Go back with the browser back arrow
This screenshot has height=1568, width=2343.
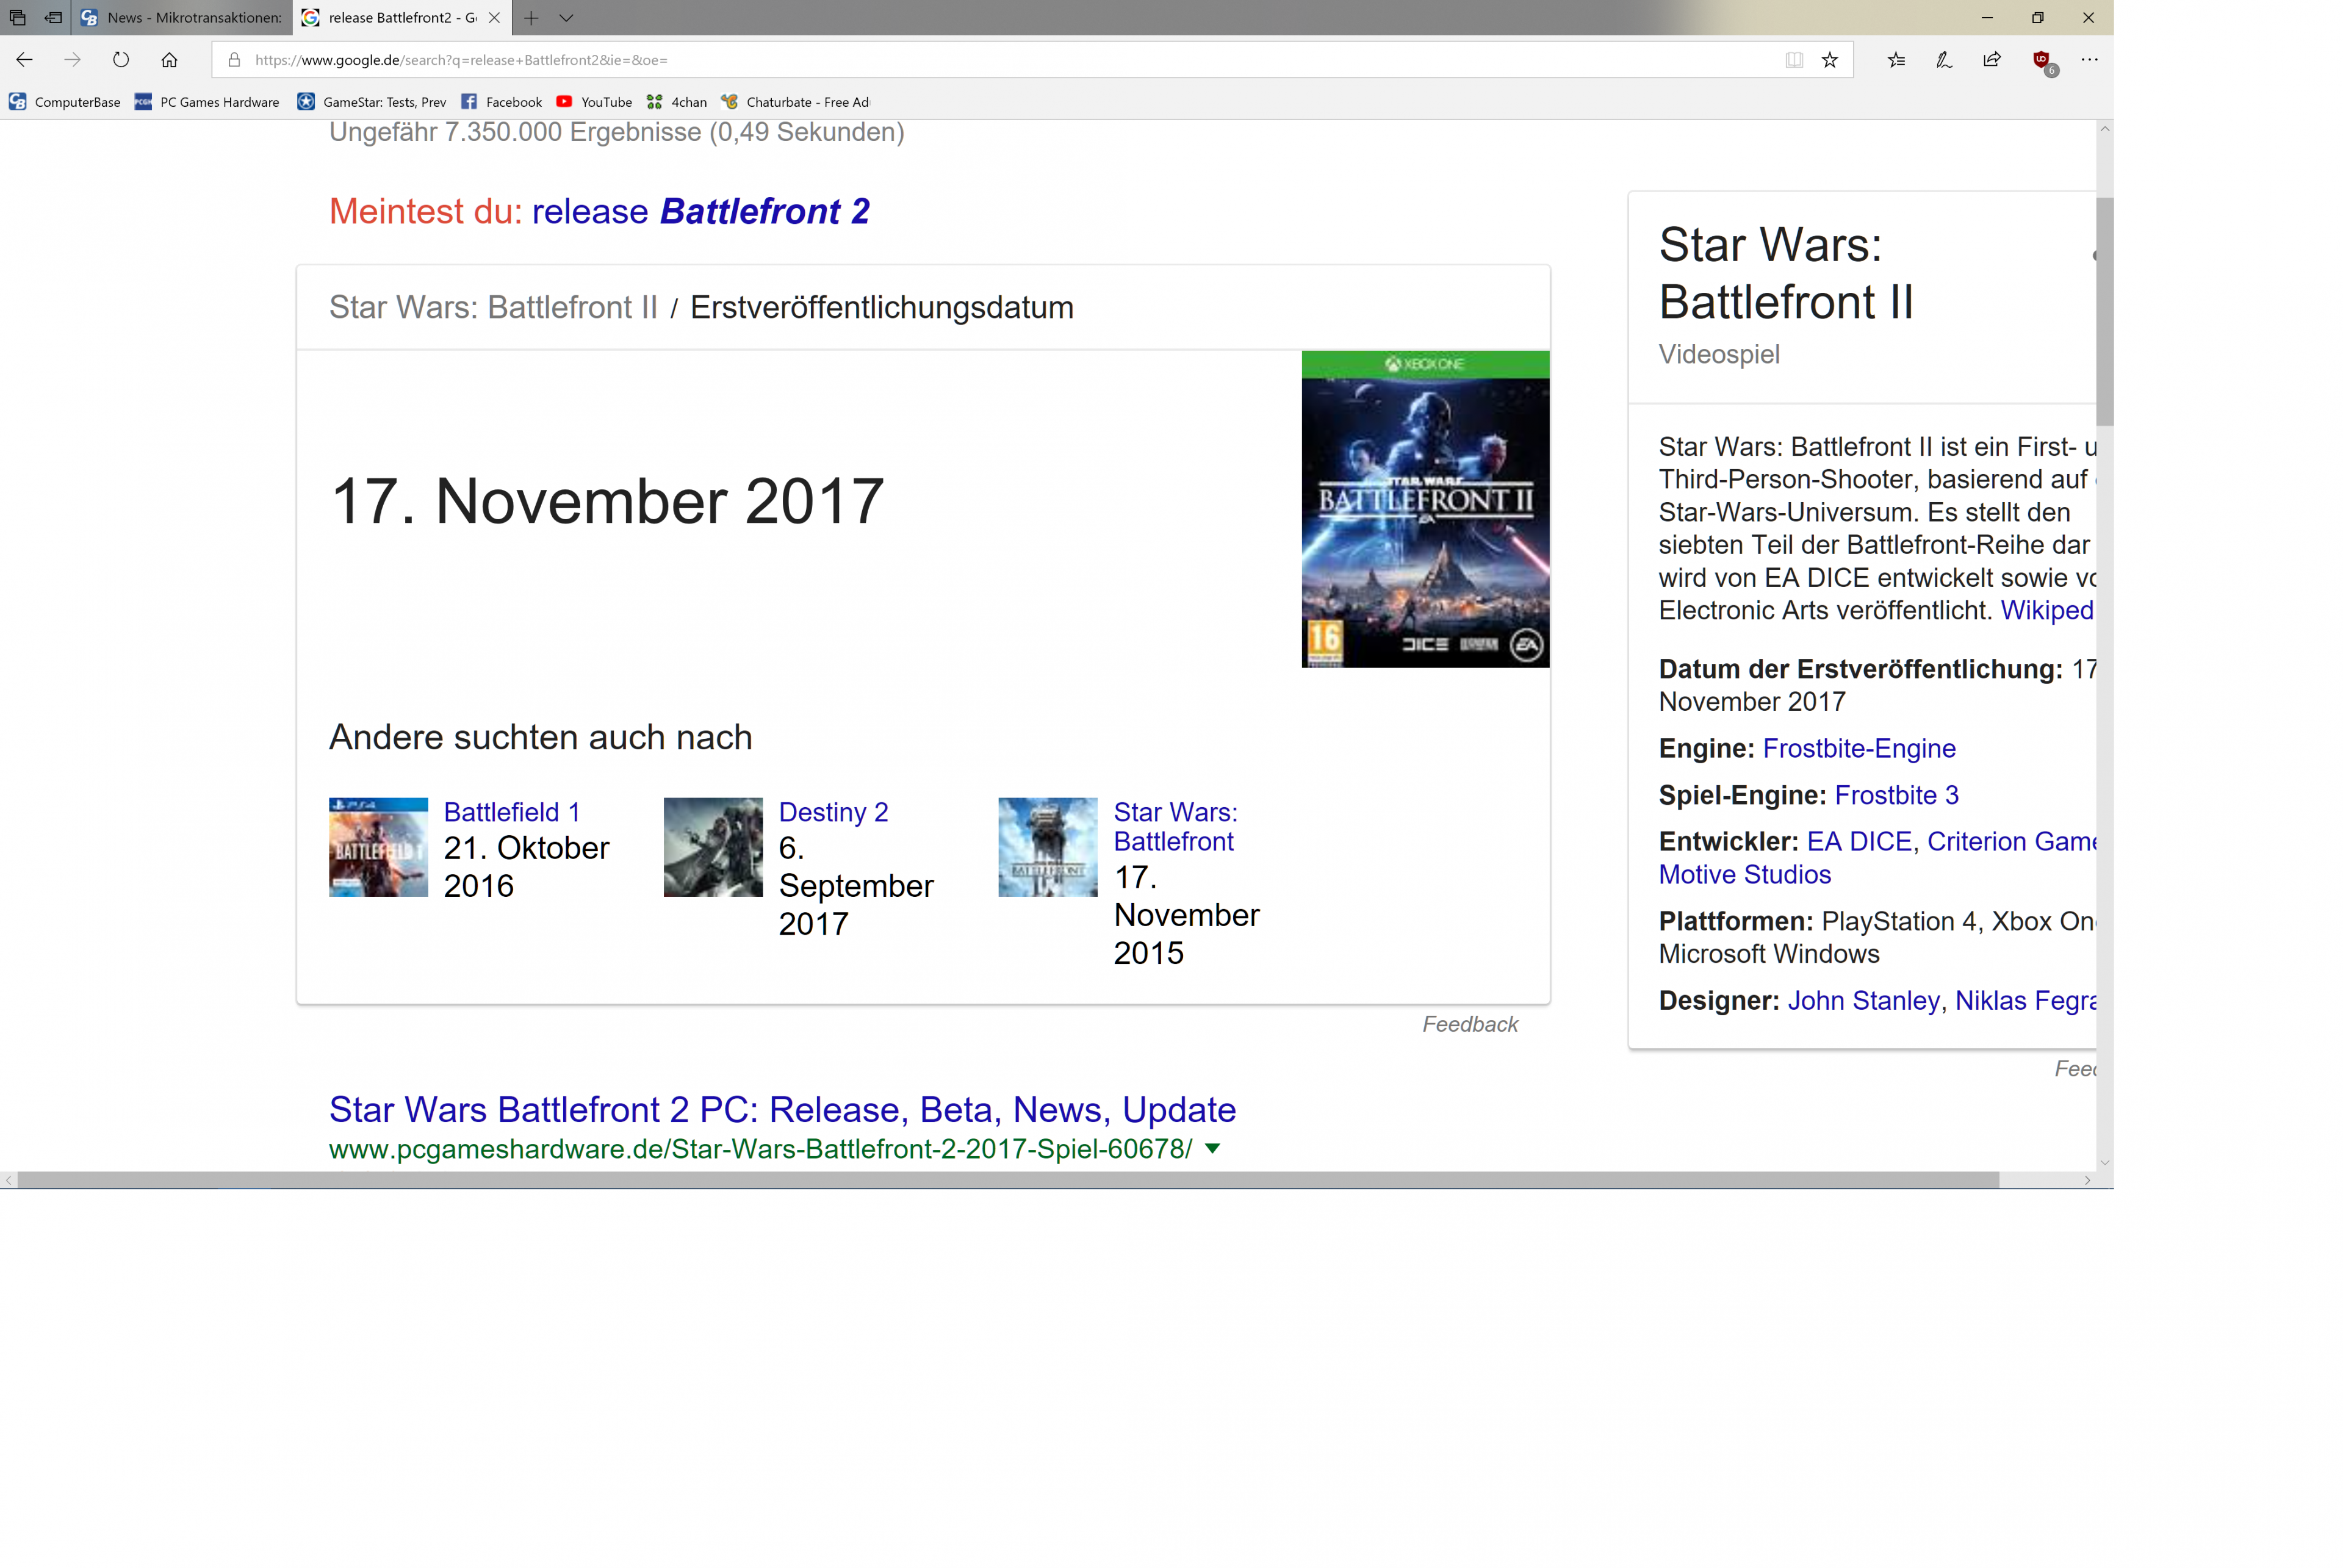tap(25, 60)
